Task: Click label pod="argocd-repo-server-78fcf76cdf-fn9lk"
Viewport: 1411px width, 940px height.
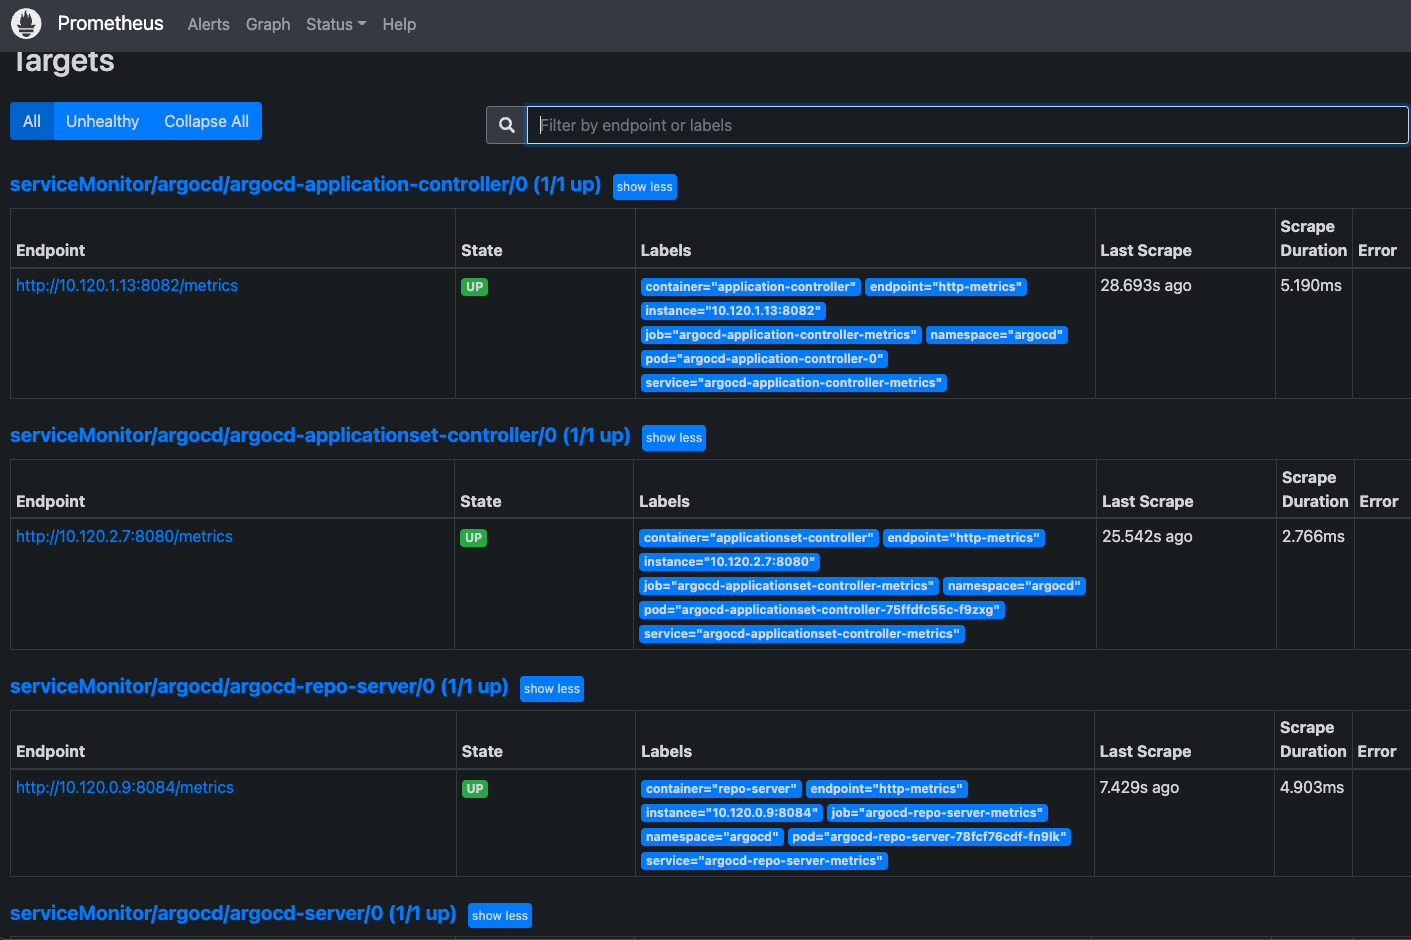Action: click(x=929, y=837)
